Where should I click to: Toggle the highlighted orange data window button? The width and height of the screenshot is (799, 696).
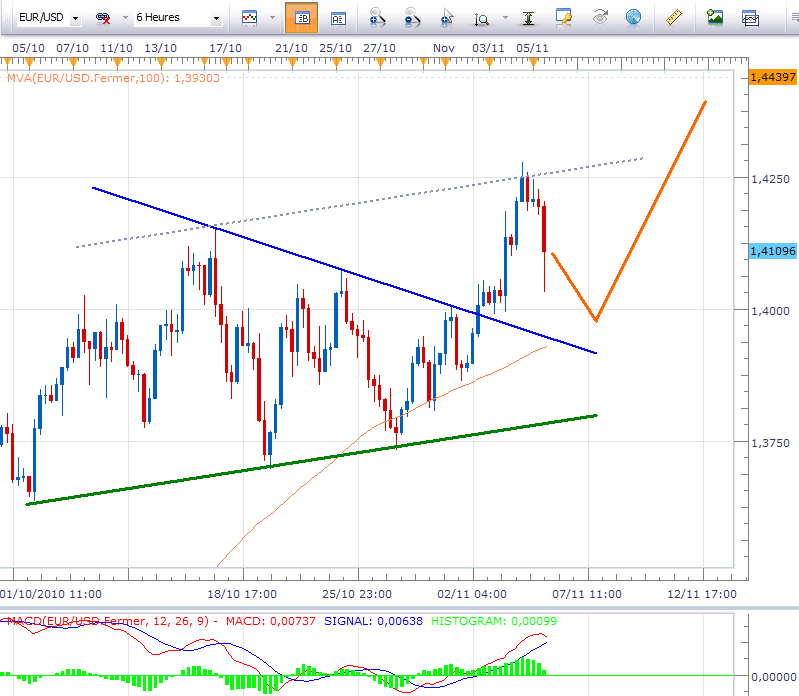pos(302,18)
